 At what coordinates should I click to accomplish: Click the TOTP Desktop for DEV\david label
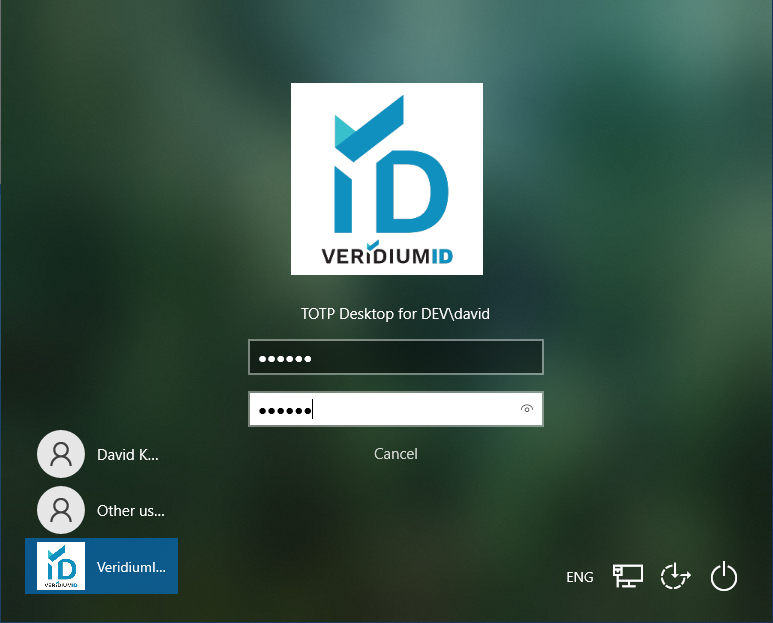395,314
